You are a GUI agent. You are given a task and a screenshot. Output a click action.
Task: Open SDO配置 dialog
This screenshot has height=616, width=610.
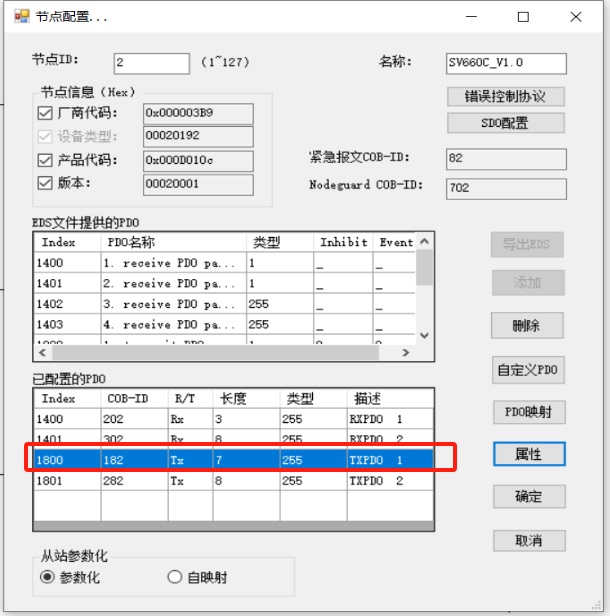point(506,123)
